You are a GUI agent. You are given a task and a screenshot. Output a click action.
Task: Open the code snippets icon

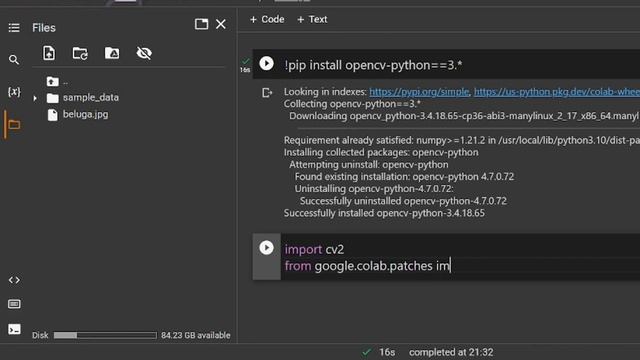click(x=14, y=280)
